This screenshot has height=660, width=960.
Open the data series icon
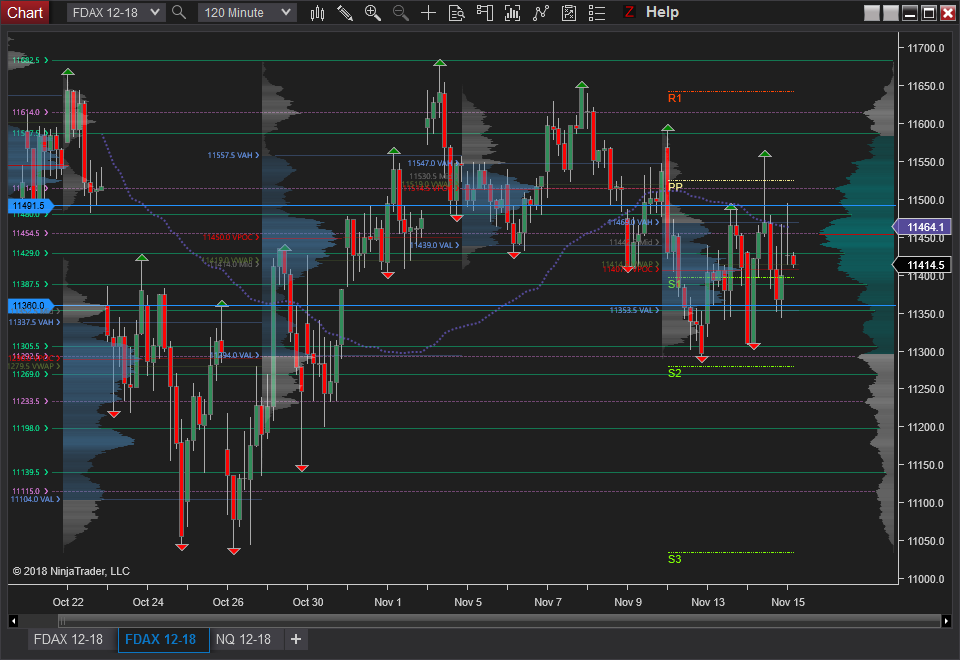pyautogui.click(x=512, y=13)
